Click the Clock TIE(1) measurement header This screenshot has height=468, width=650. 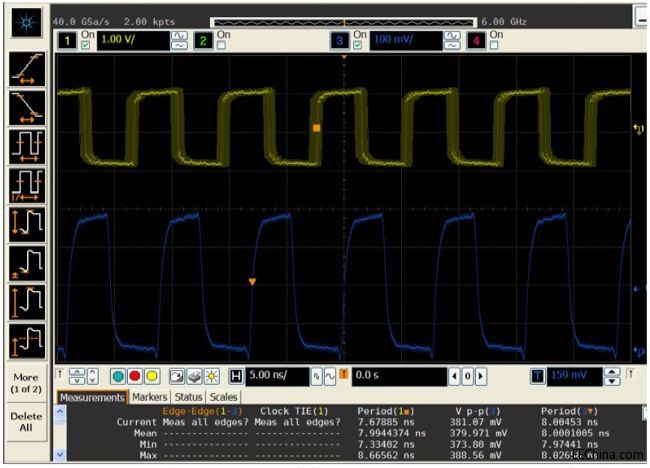[x=294, y=411]
